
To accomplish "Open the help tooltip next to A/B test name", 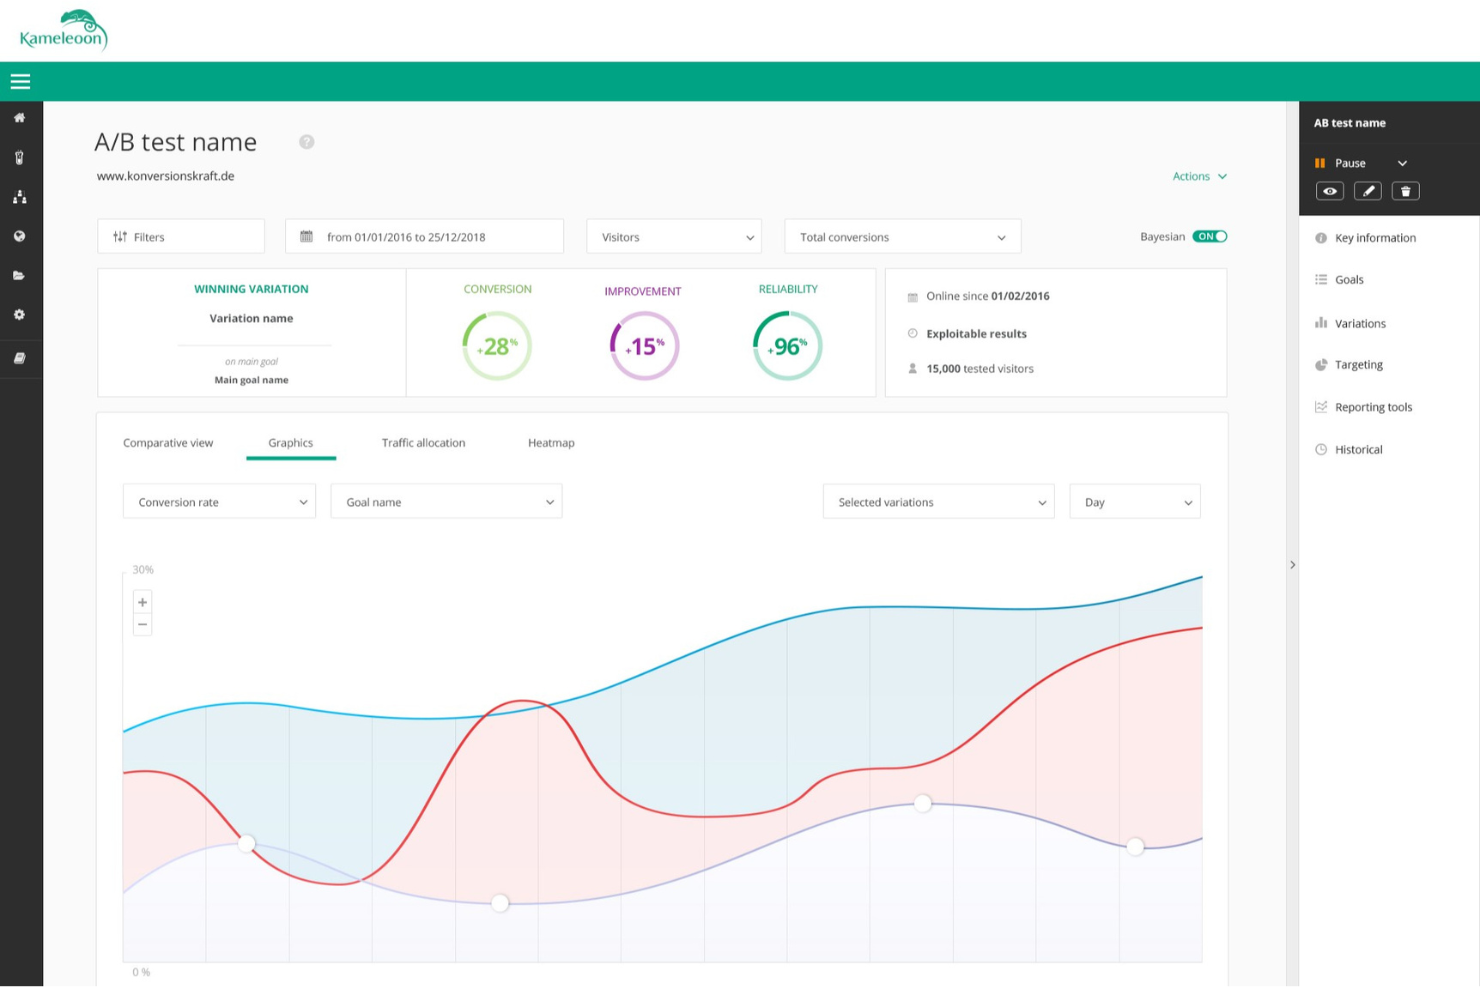I will 306,142.
